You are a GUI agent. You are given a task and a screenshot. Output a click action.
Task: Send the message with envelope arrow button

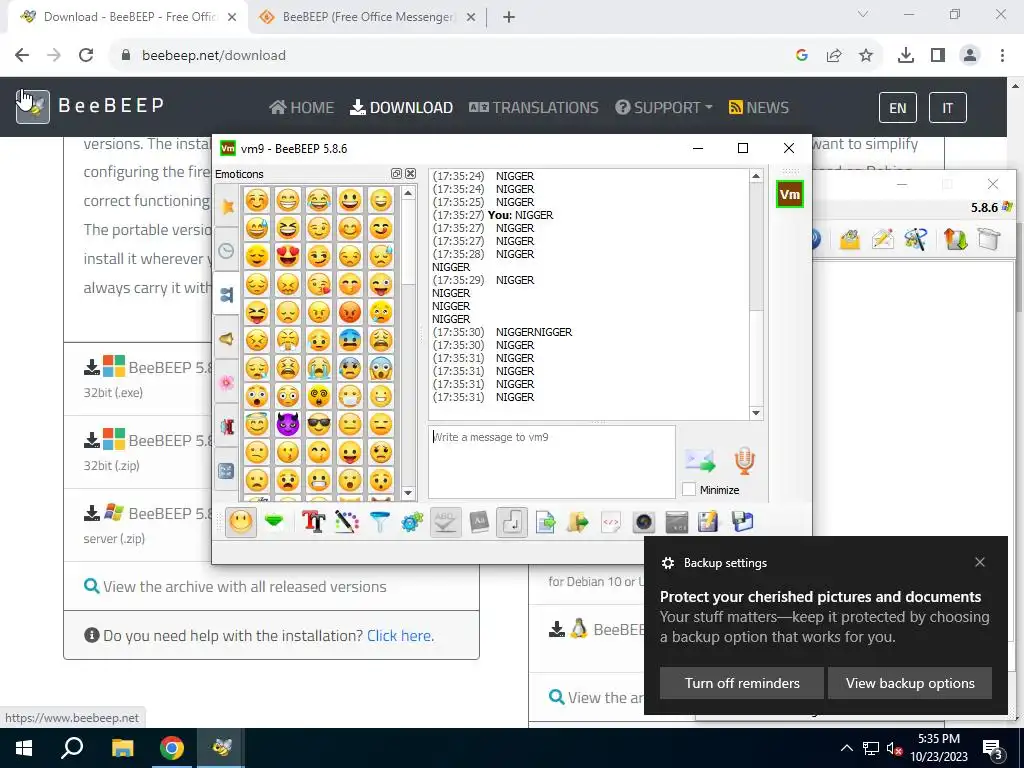point(701,461)
